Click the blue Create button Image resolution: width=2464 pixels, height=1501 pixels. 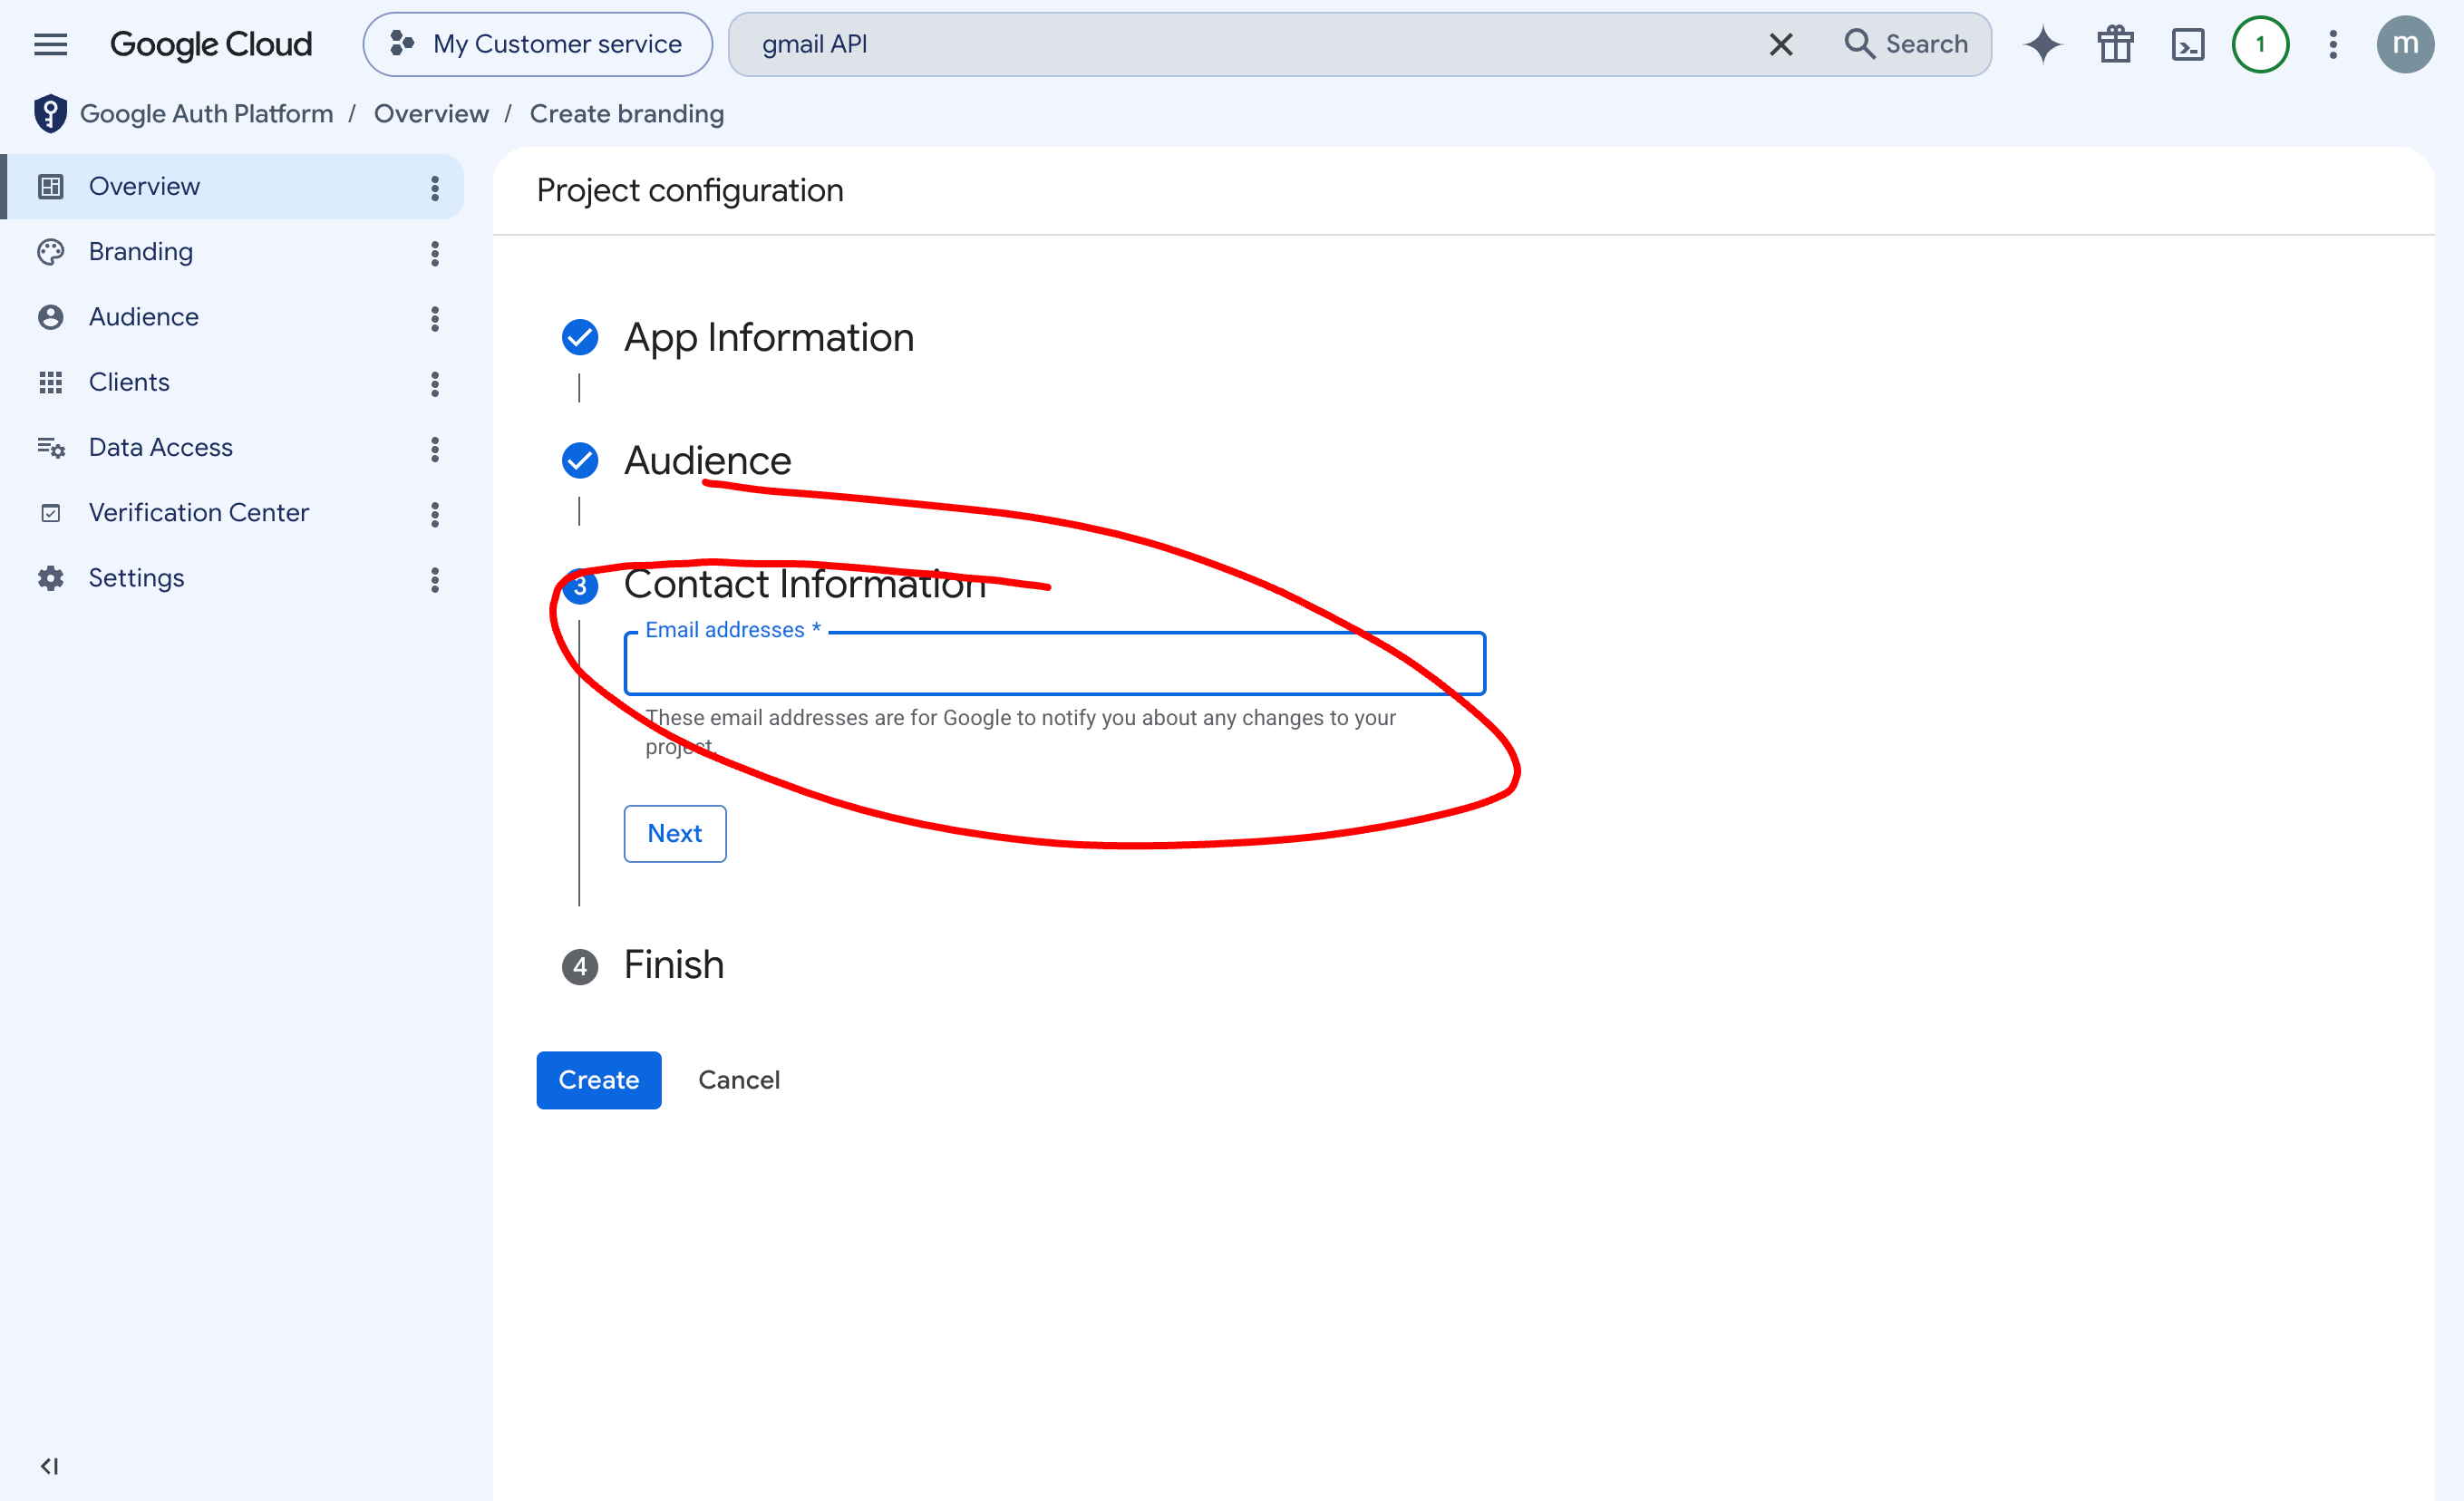point(599,1080)
